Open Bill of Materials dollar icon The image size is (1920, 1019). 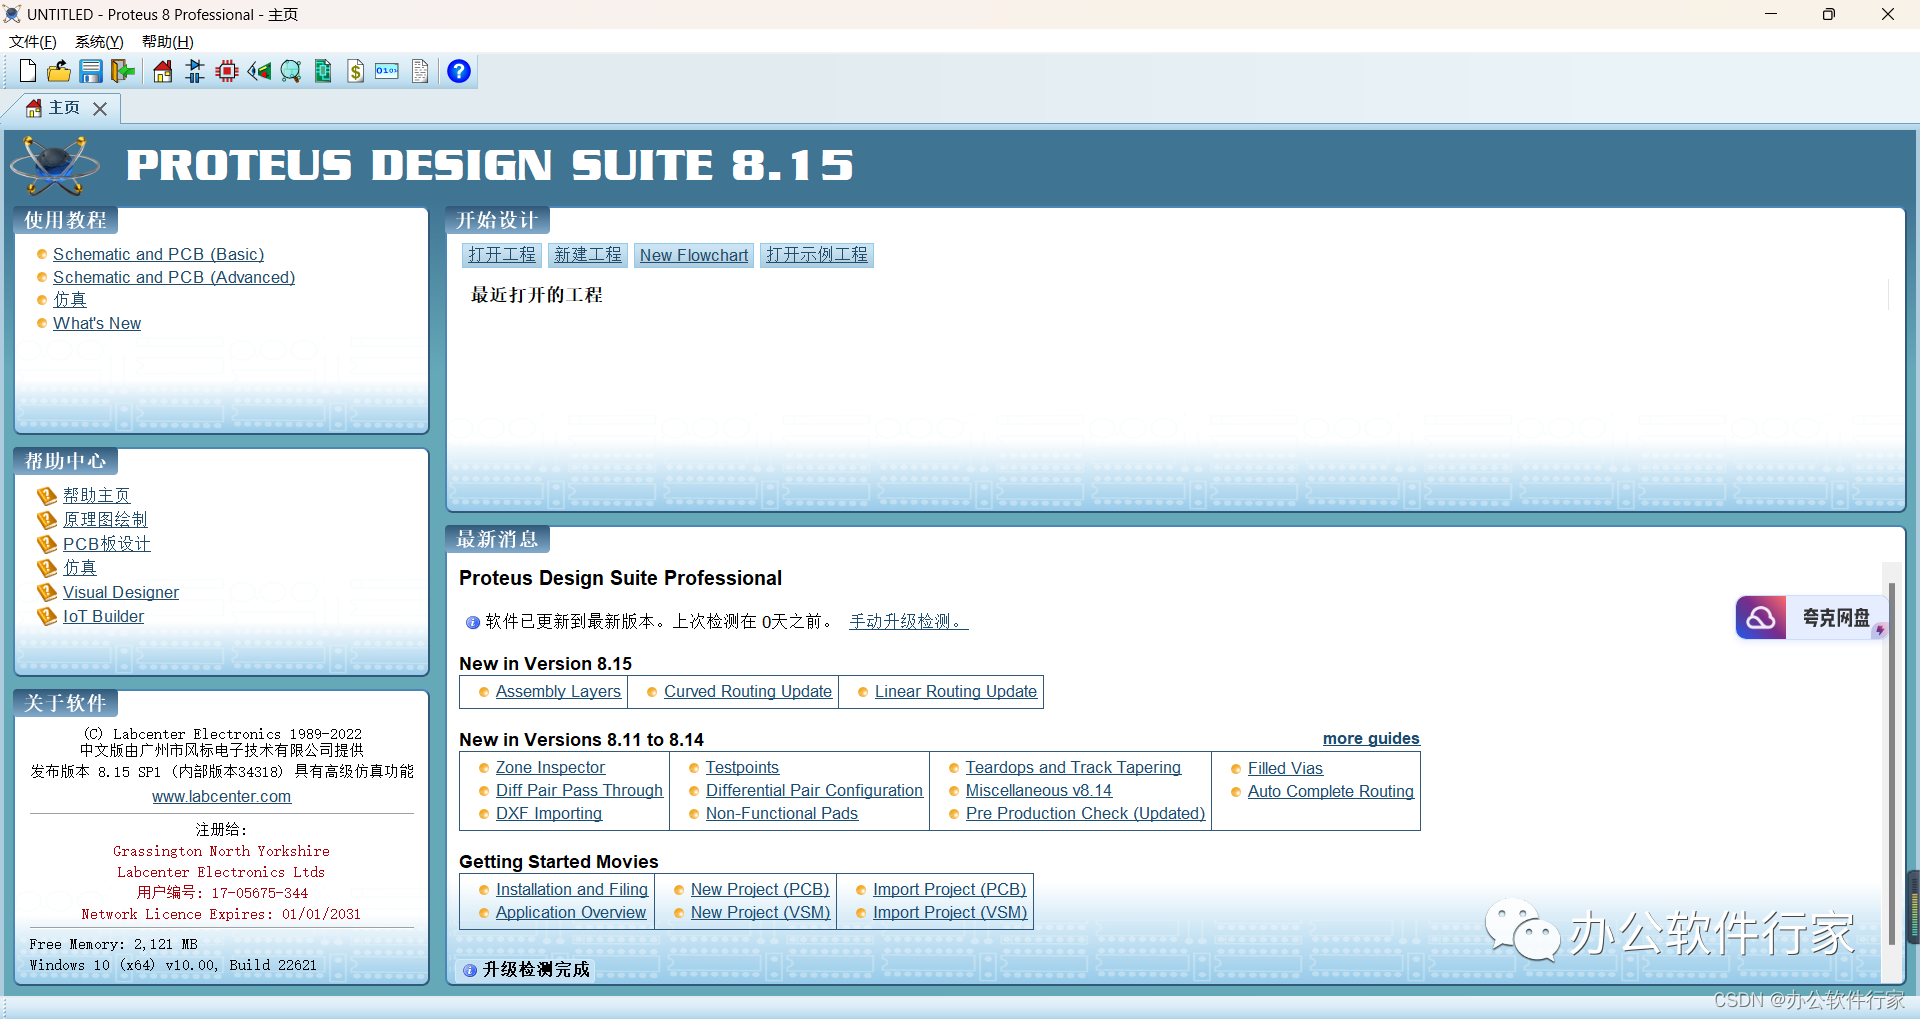coord(355,71)
